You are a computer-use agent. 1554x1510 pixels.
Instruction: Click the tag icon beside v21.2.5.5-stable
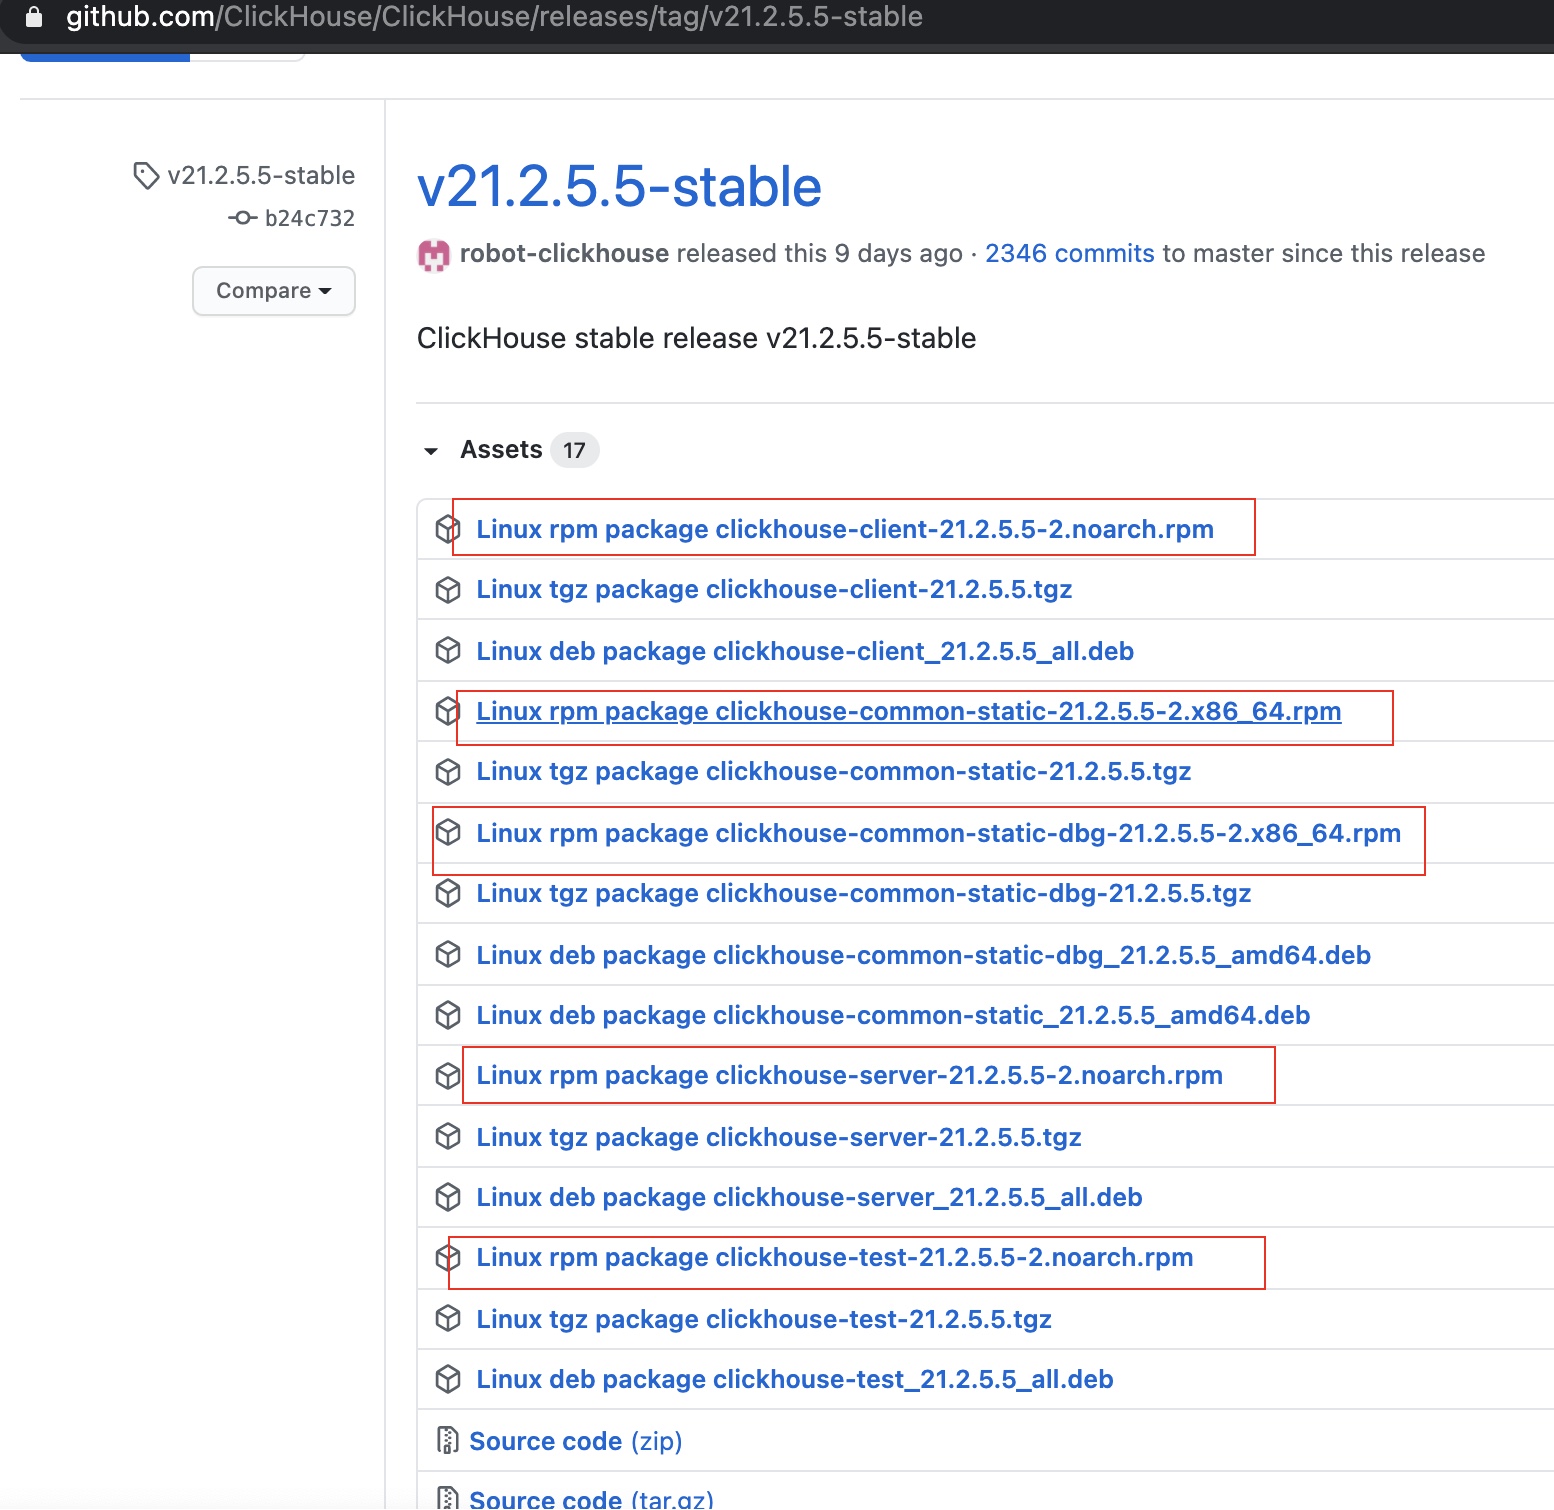coord(146,176)
